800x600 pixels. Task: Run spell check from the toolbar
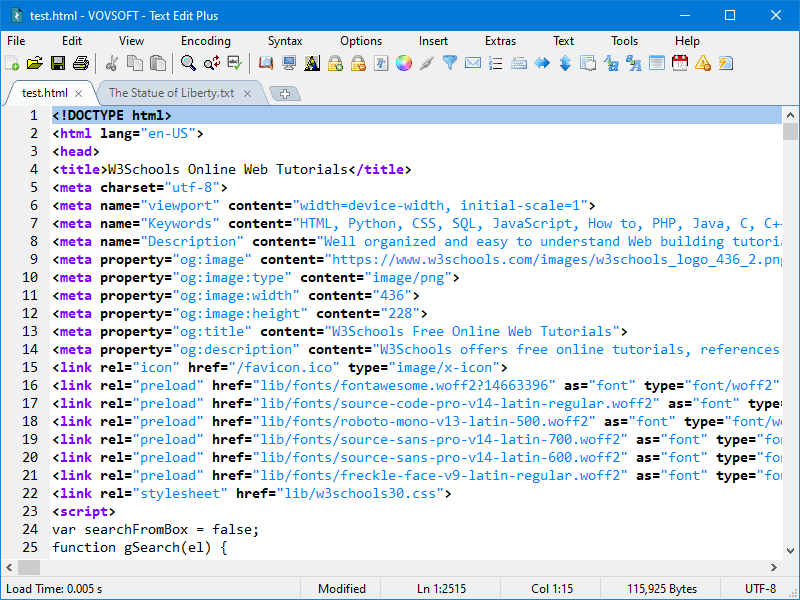[x=234, y=63]
